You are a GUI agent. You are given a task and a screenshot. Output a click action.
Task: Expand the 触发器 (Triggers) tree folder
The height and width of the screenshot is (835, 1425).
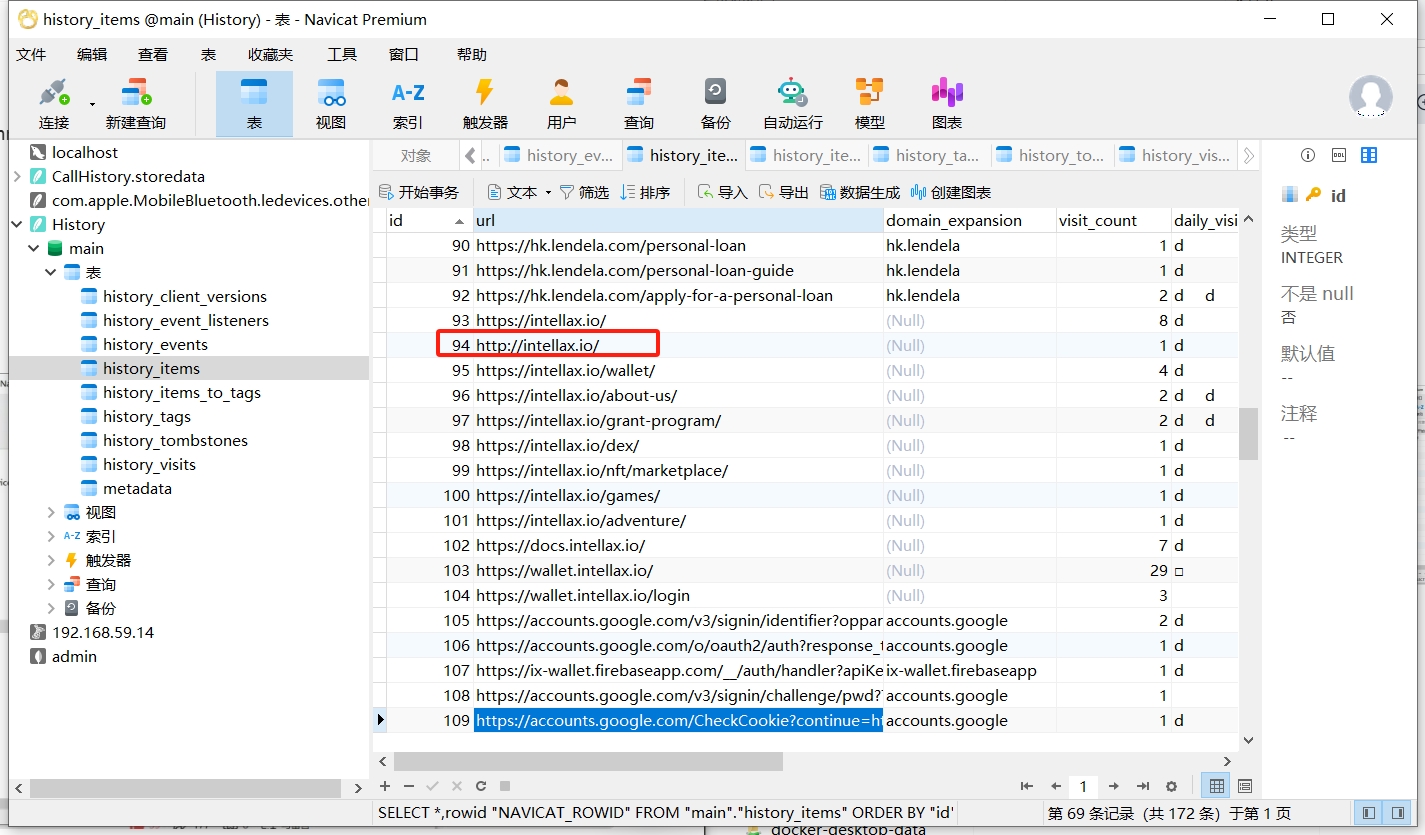point(51,560)
